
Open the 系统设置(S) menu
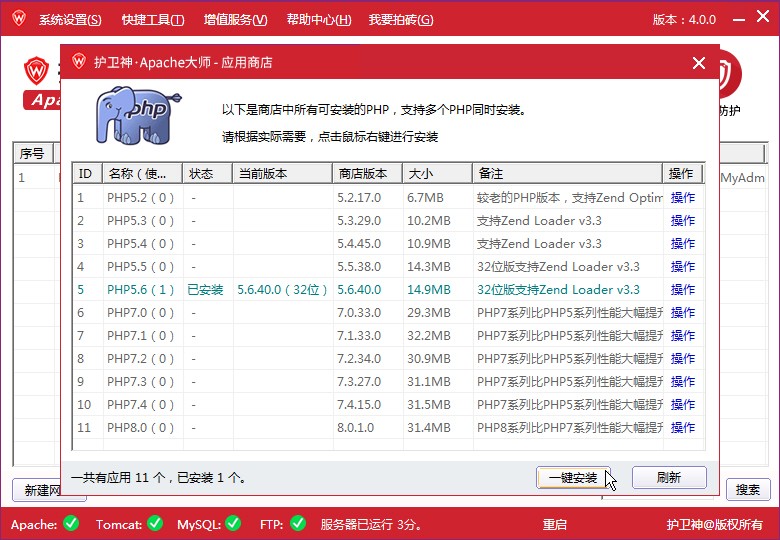click(x=70, y=20)
